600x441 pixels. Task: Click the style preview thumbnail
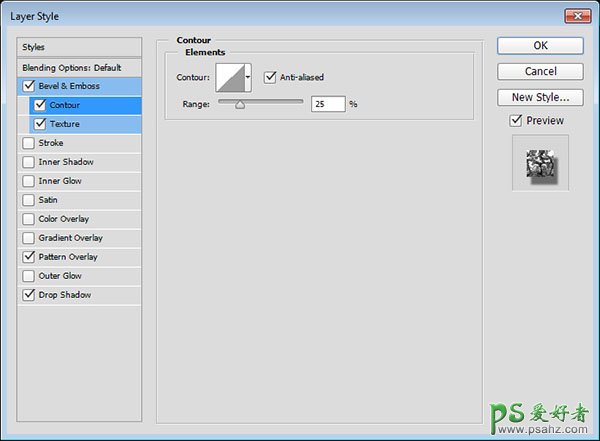(x=540, y=163)
